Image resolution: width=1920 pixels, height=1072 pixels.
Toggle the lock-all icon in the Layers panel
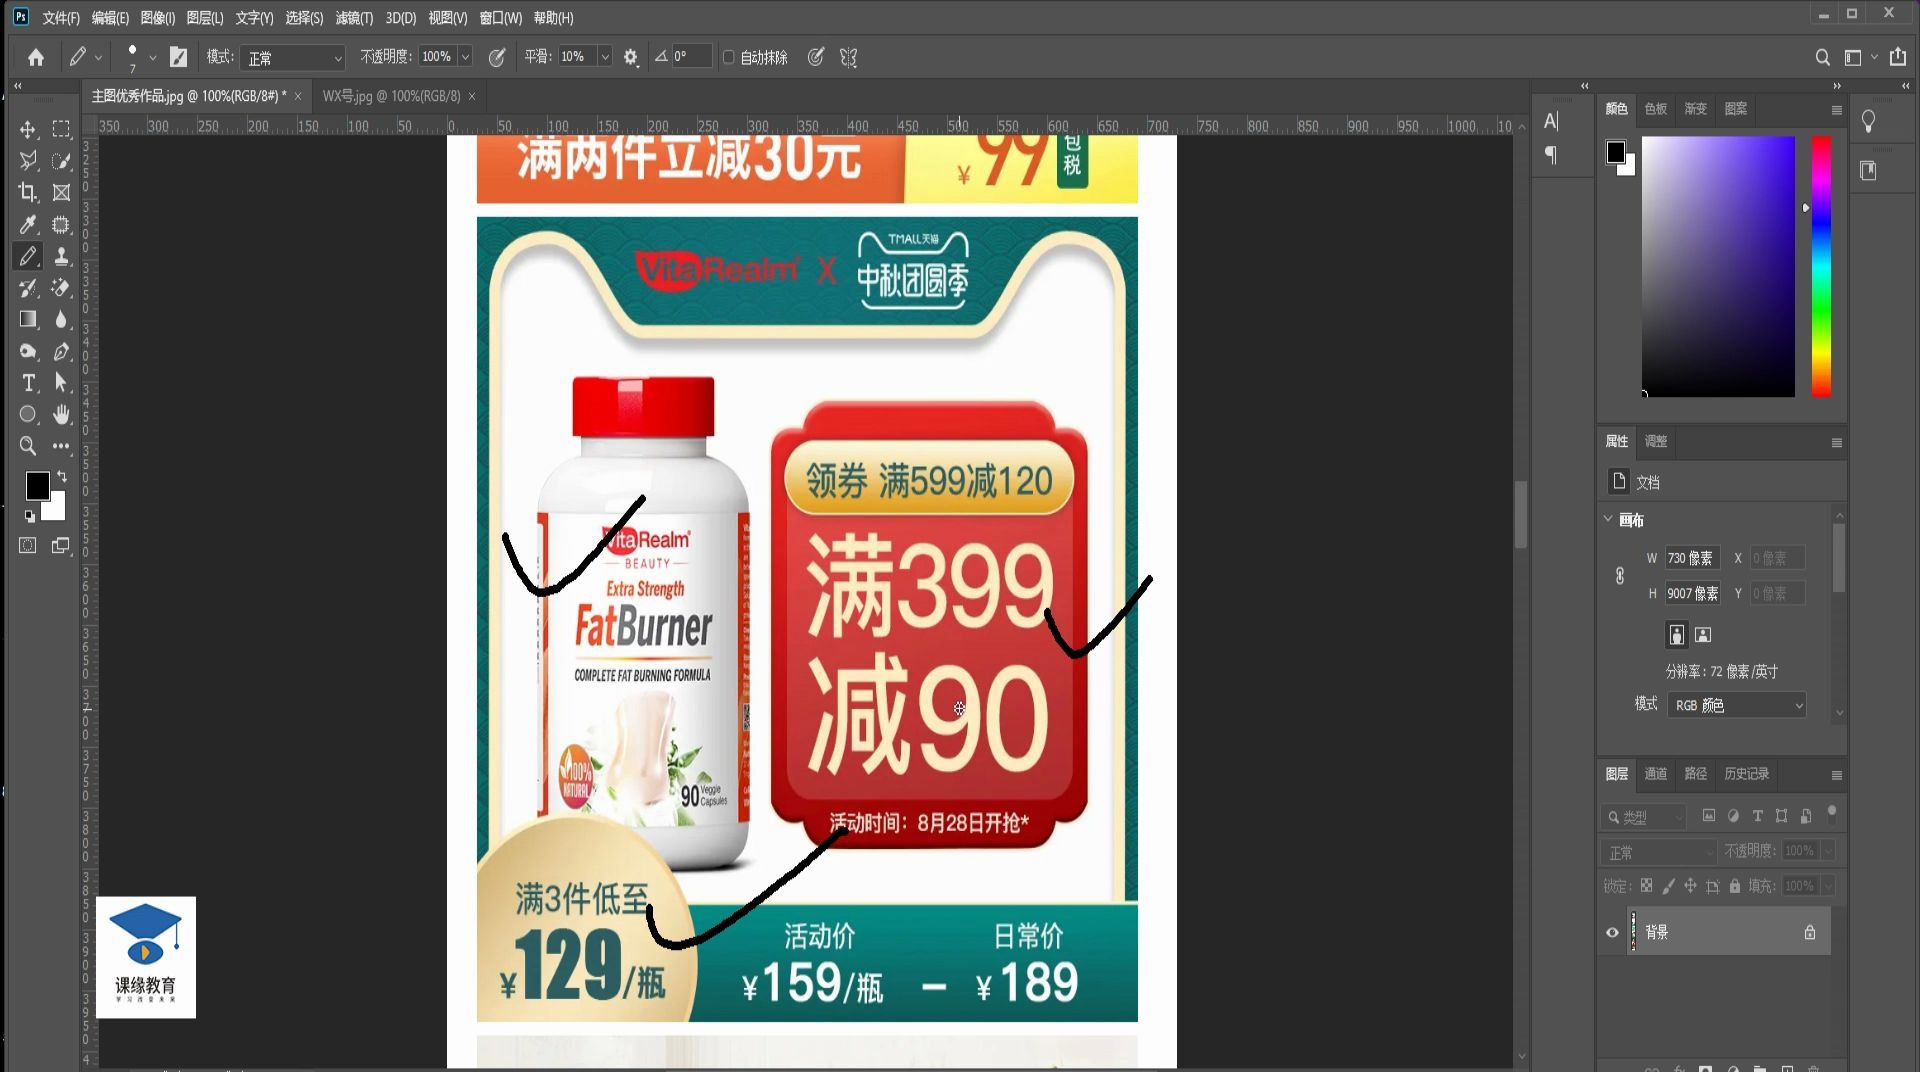1735,886
